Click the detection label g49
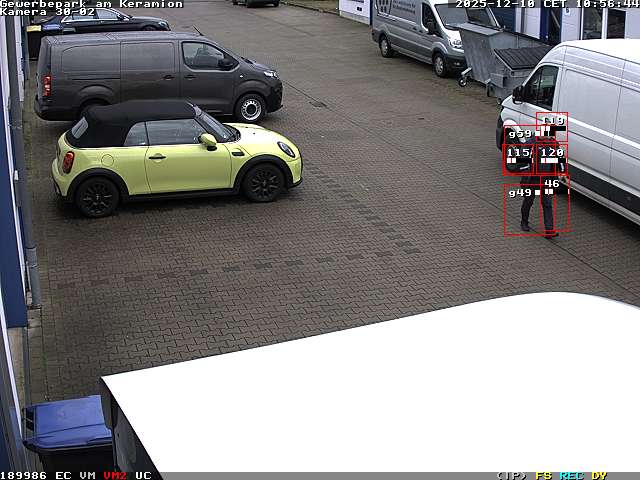The width and height of the screenshot is (640, 480). click(520, 193)
